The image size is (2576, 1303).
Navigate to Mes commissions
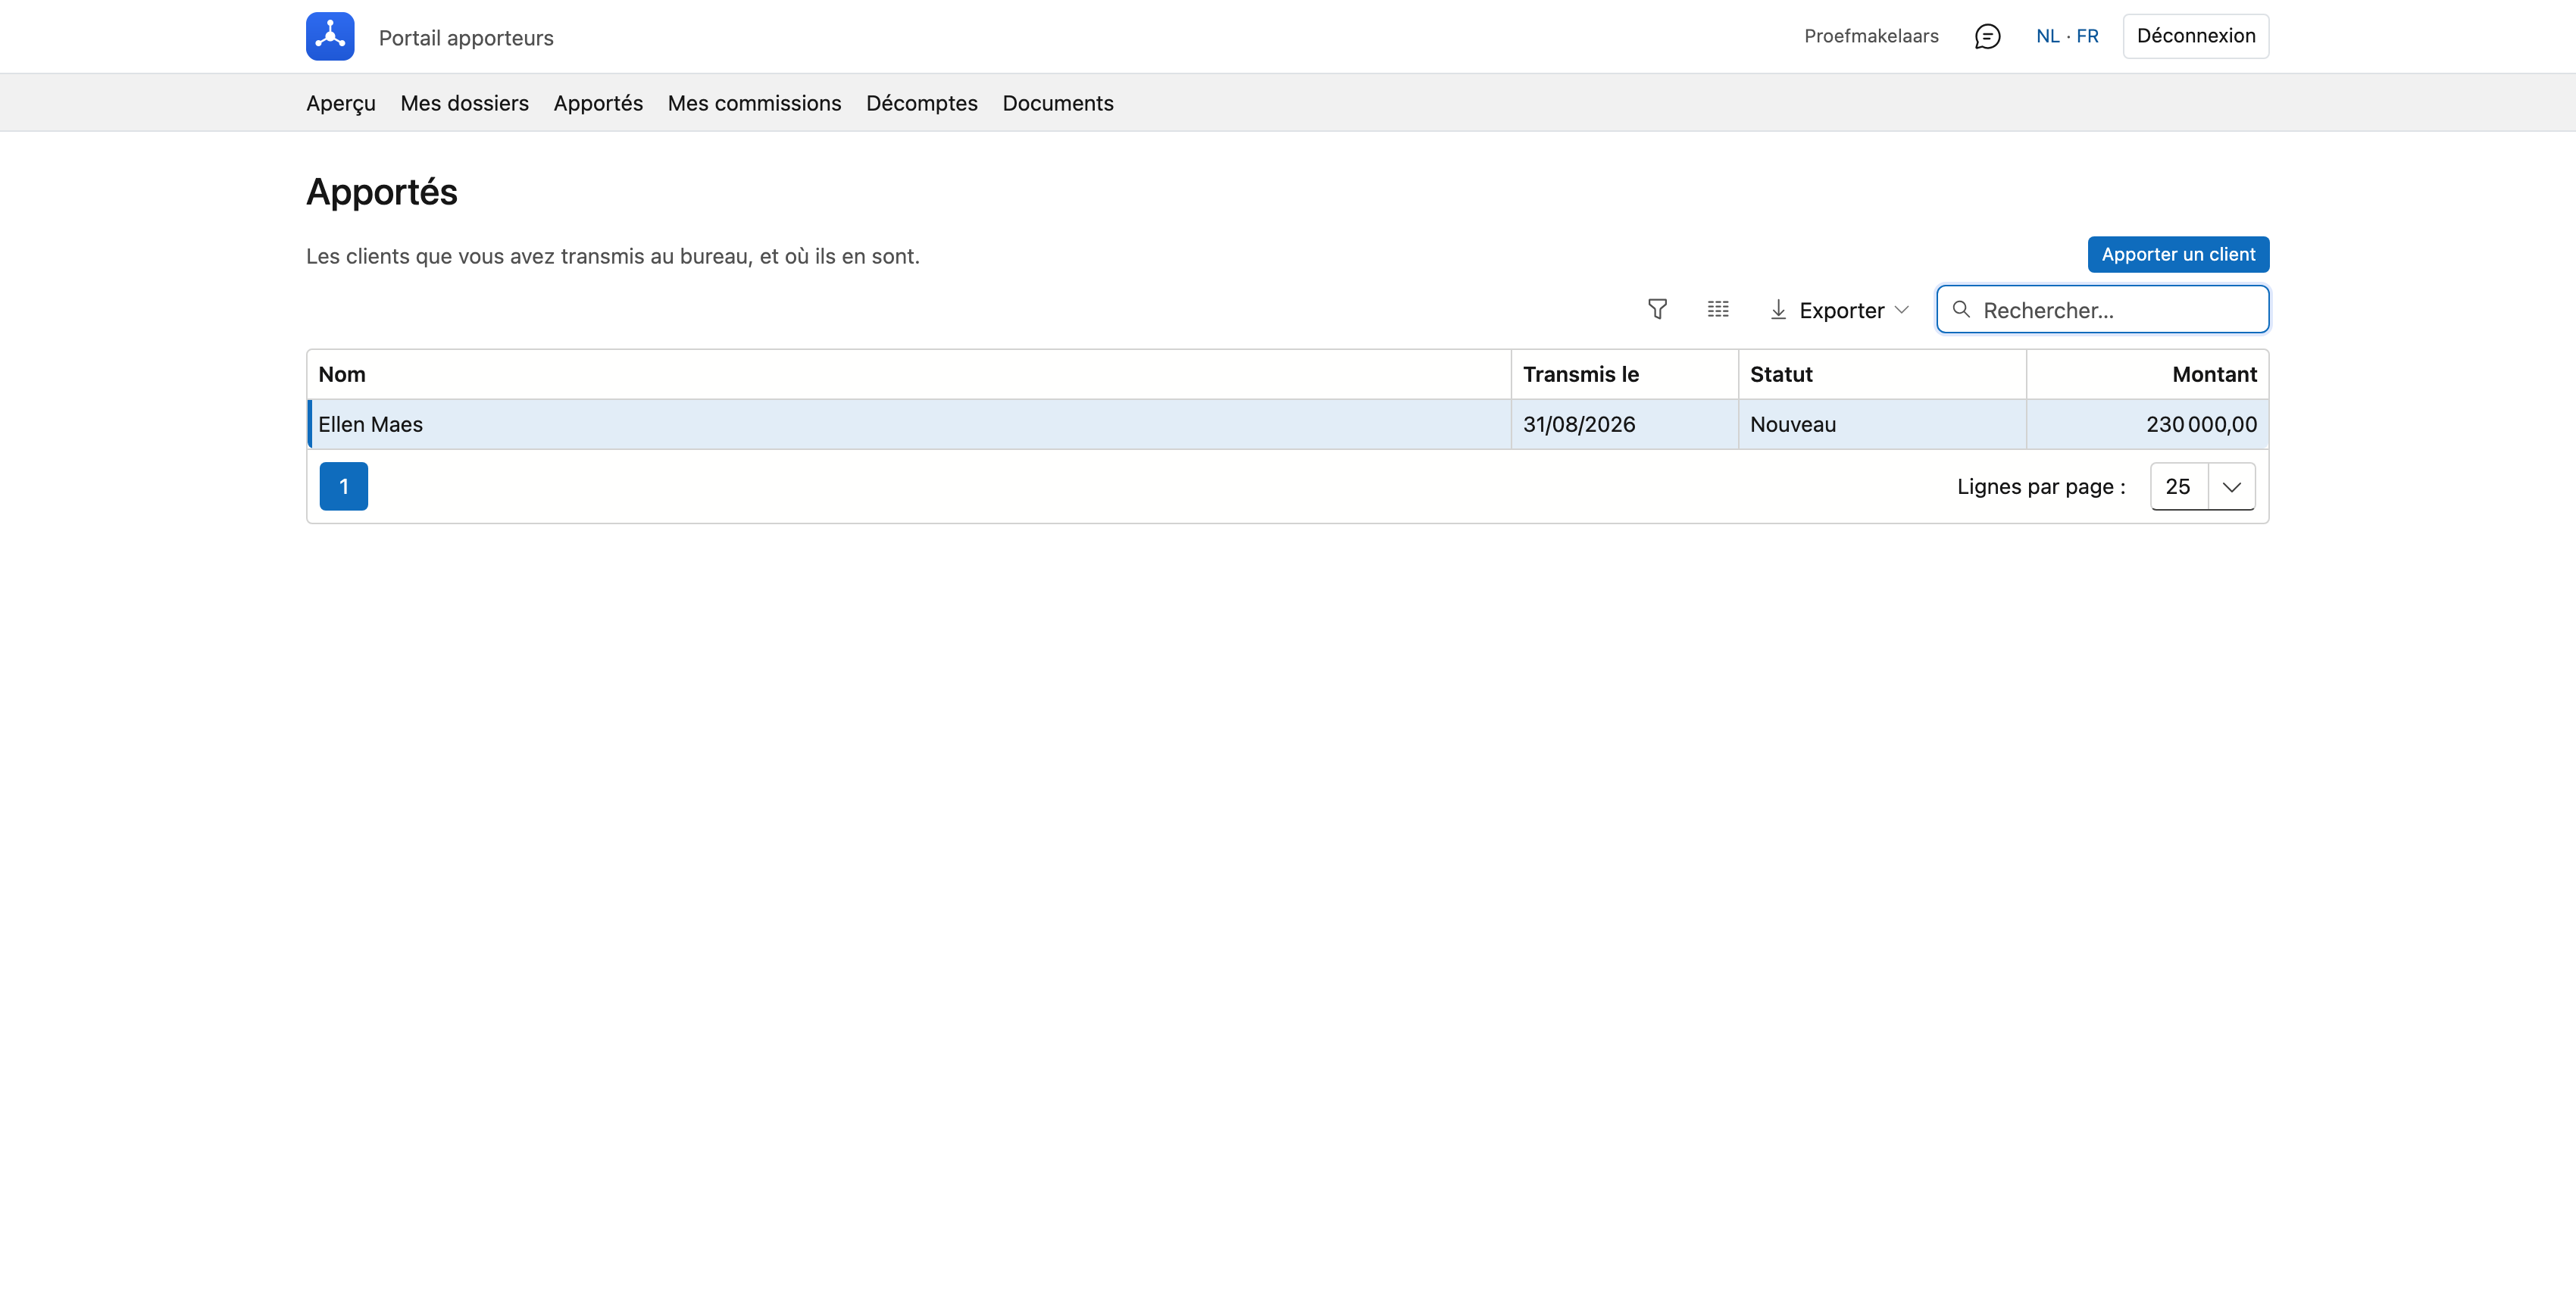(754, 103)
